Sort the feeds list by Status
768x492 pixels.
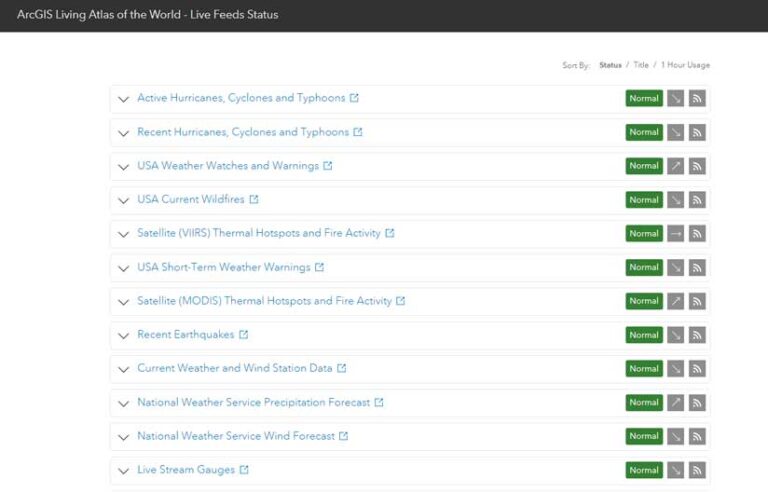(x=610, y=65)
